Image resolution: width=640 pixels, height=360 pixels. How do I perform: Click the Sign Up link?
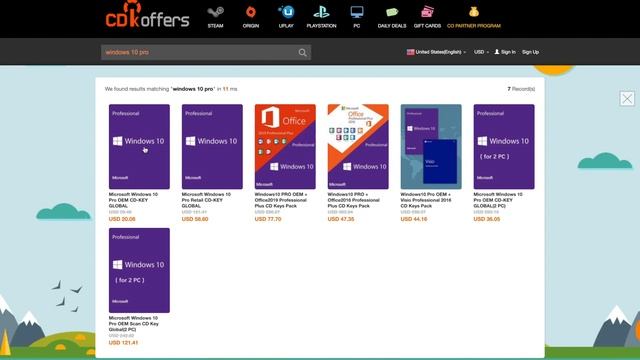click(530, 52)
